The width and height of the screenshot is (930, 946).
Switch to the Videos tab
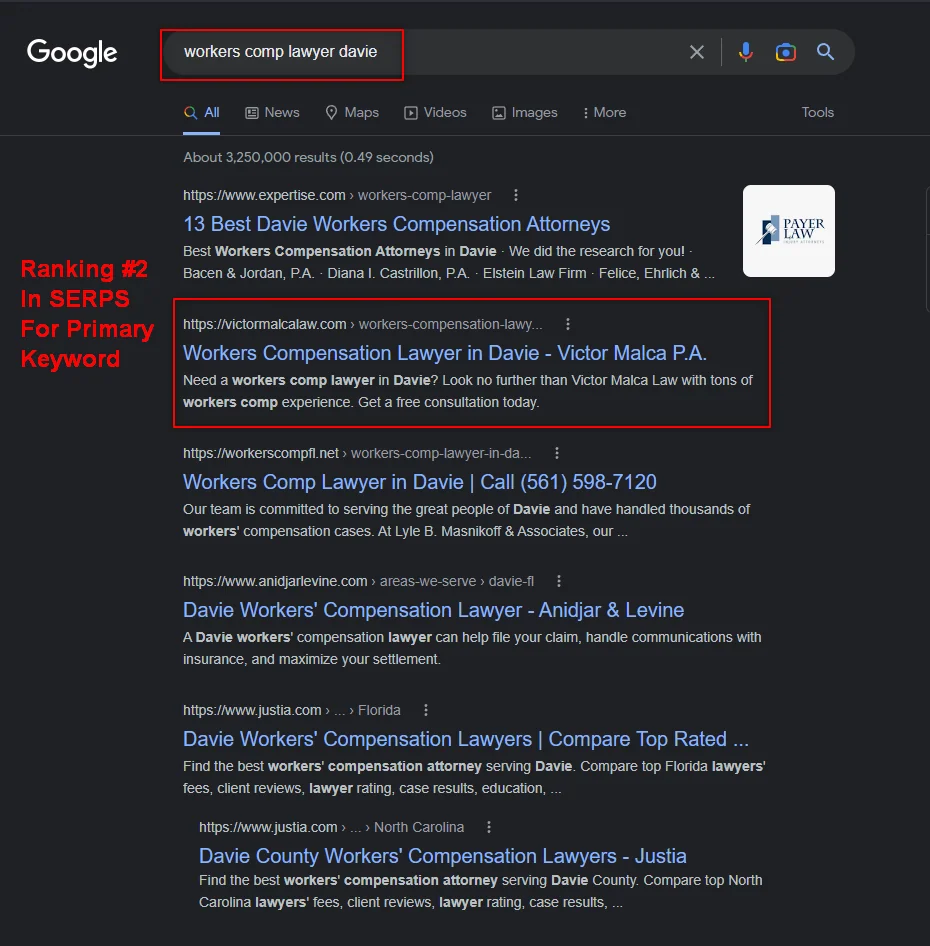435,113
